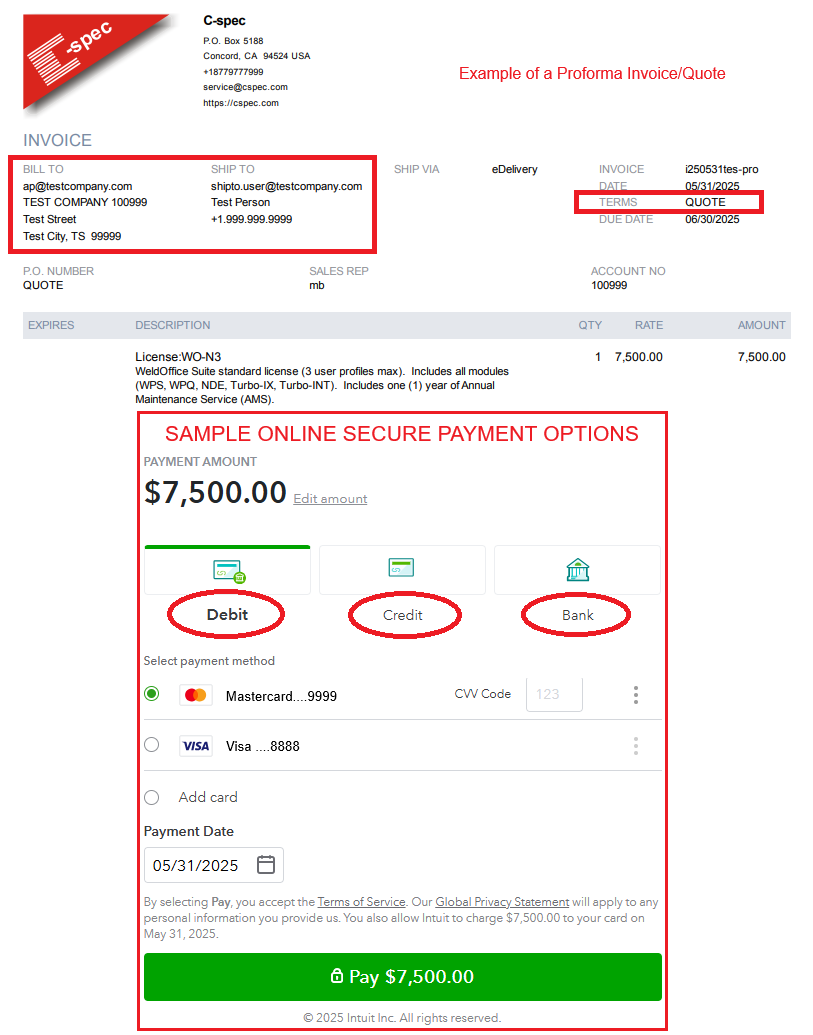813x1035 pixels.
Task: Select the Debit card icon
Action: (228, 571)
